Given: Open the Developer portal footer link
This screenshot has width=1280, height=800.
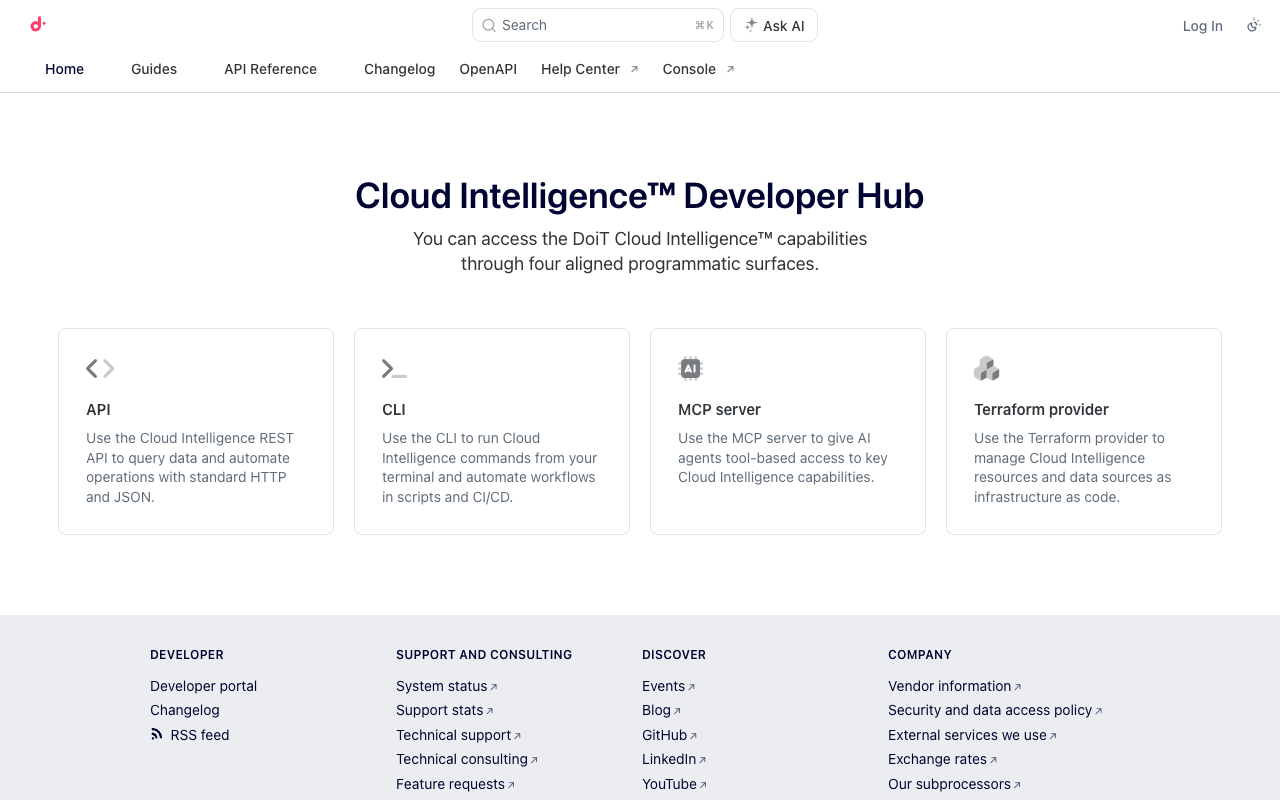Looking at the screenshot, I should [x=203, y=686].
